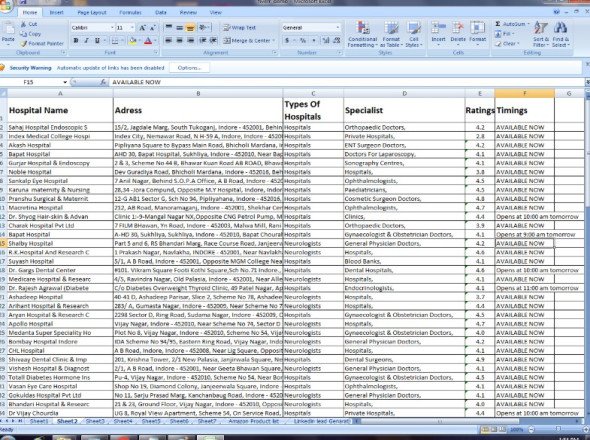
Task: Click cell containing Shalby Hospital
Action: [x=60, y=244]
